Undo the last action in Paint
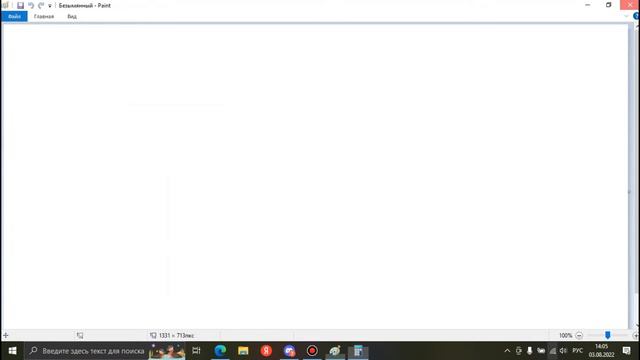 tap(31, 5)
